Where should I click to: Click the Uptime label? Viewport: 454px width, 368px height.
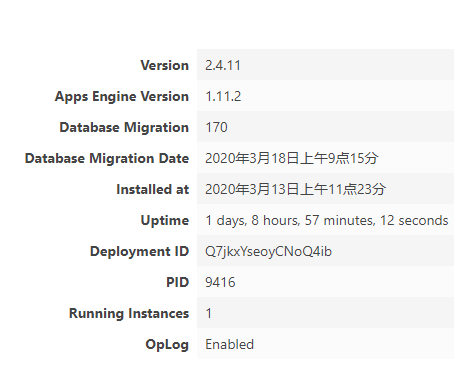pyautogui.click(x=165, y=220)
